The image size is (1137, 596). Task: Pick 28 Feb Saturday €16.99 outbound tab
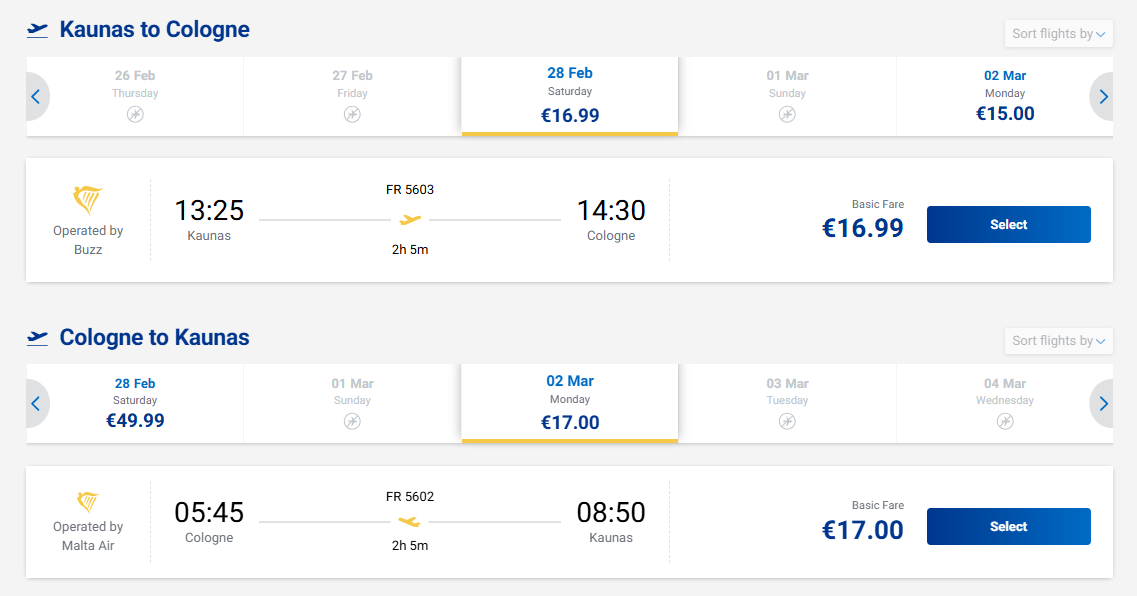click(x=570, y=96)
